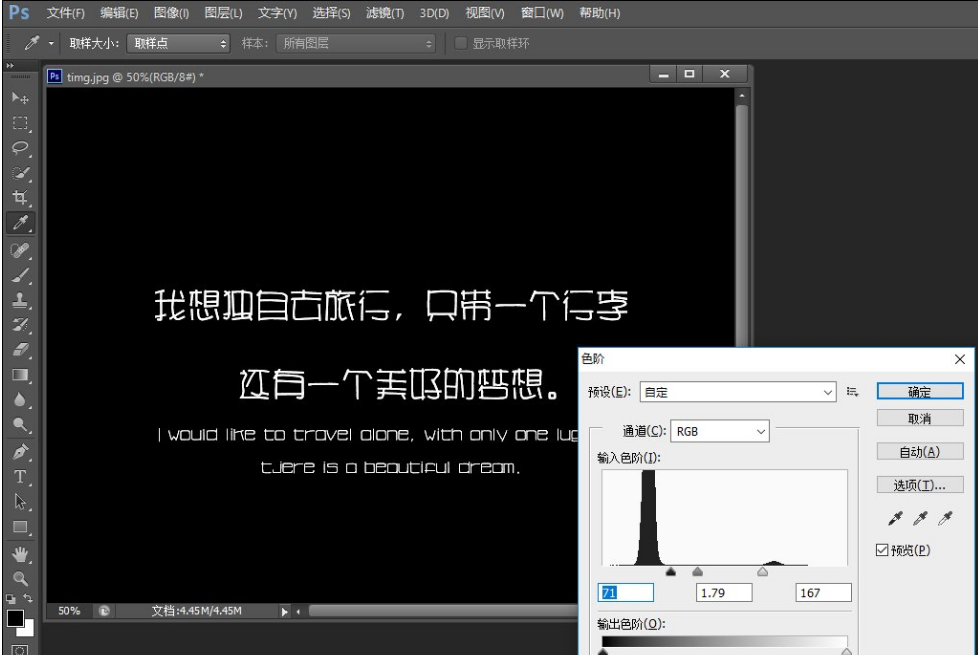Open the File menu
Image resolution: width=978 pixels, height=655 pixels.
65,12
